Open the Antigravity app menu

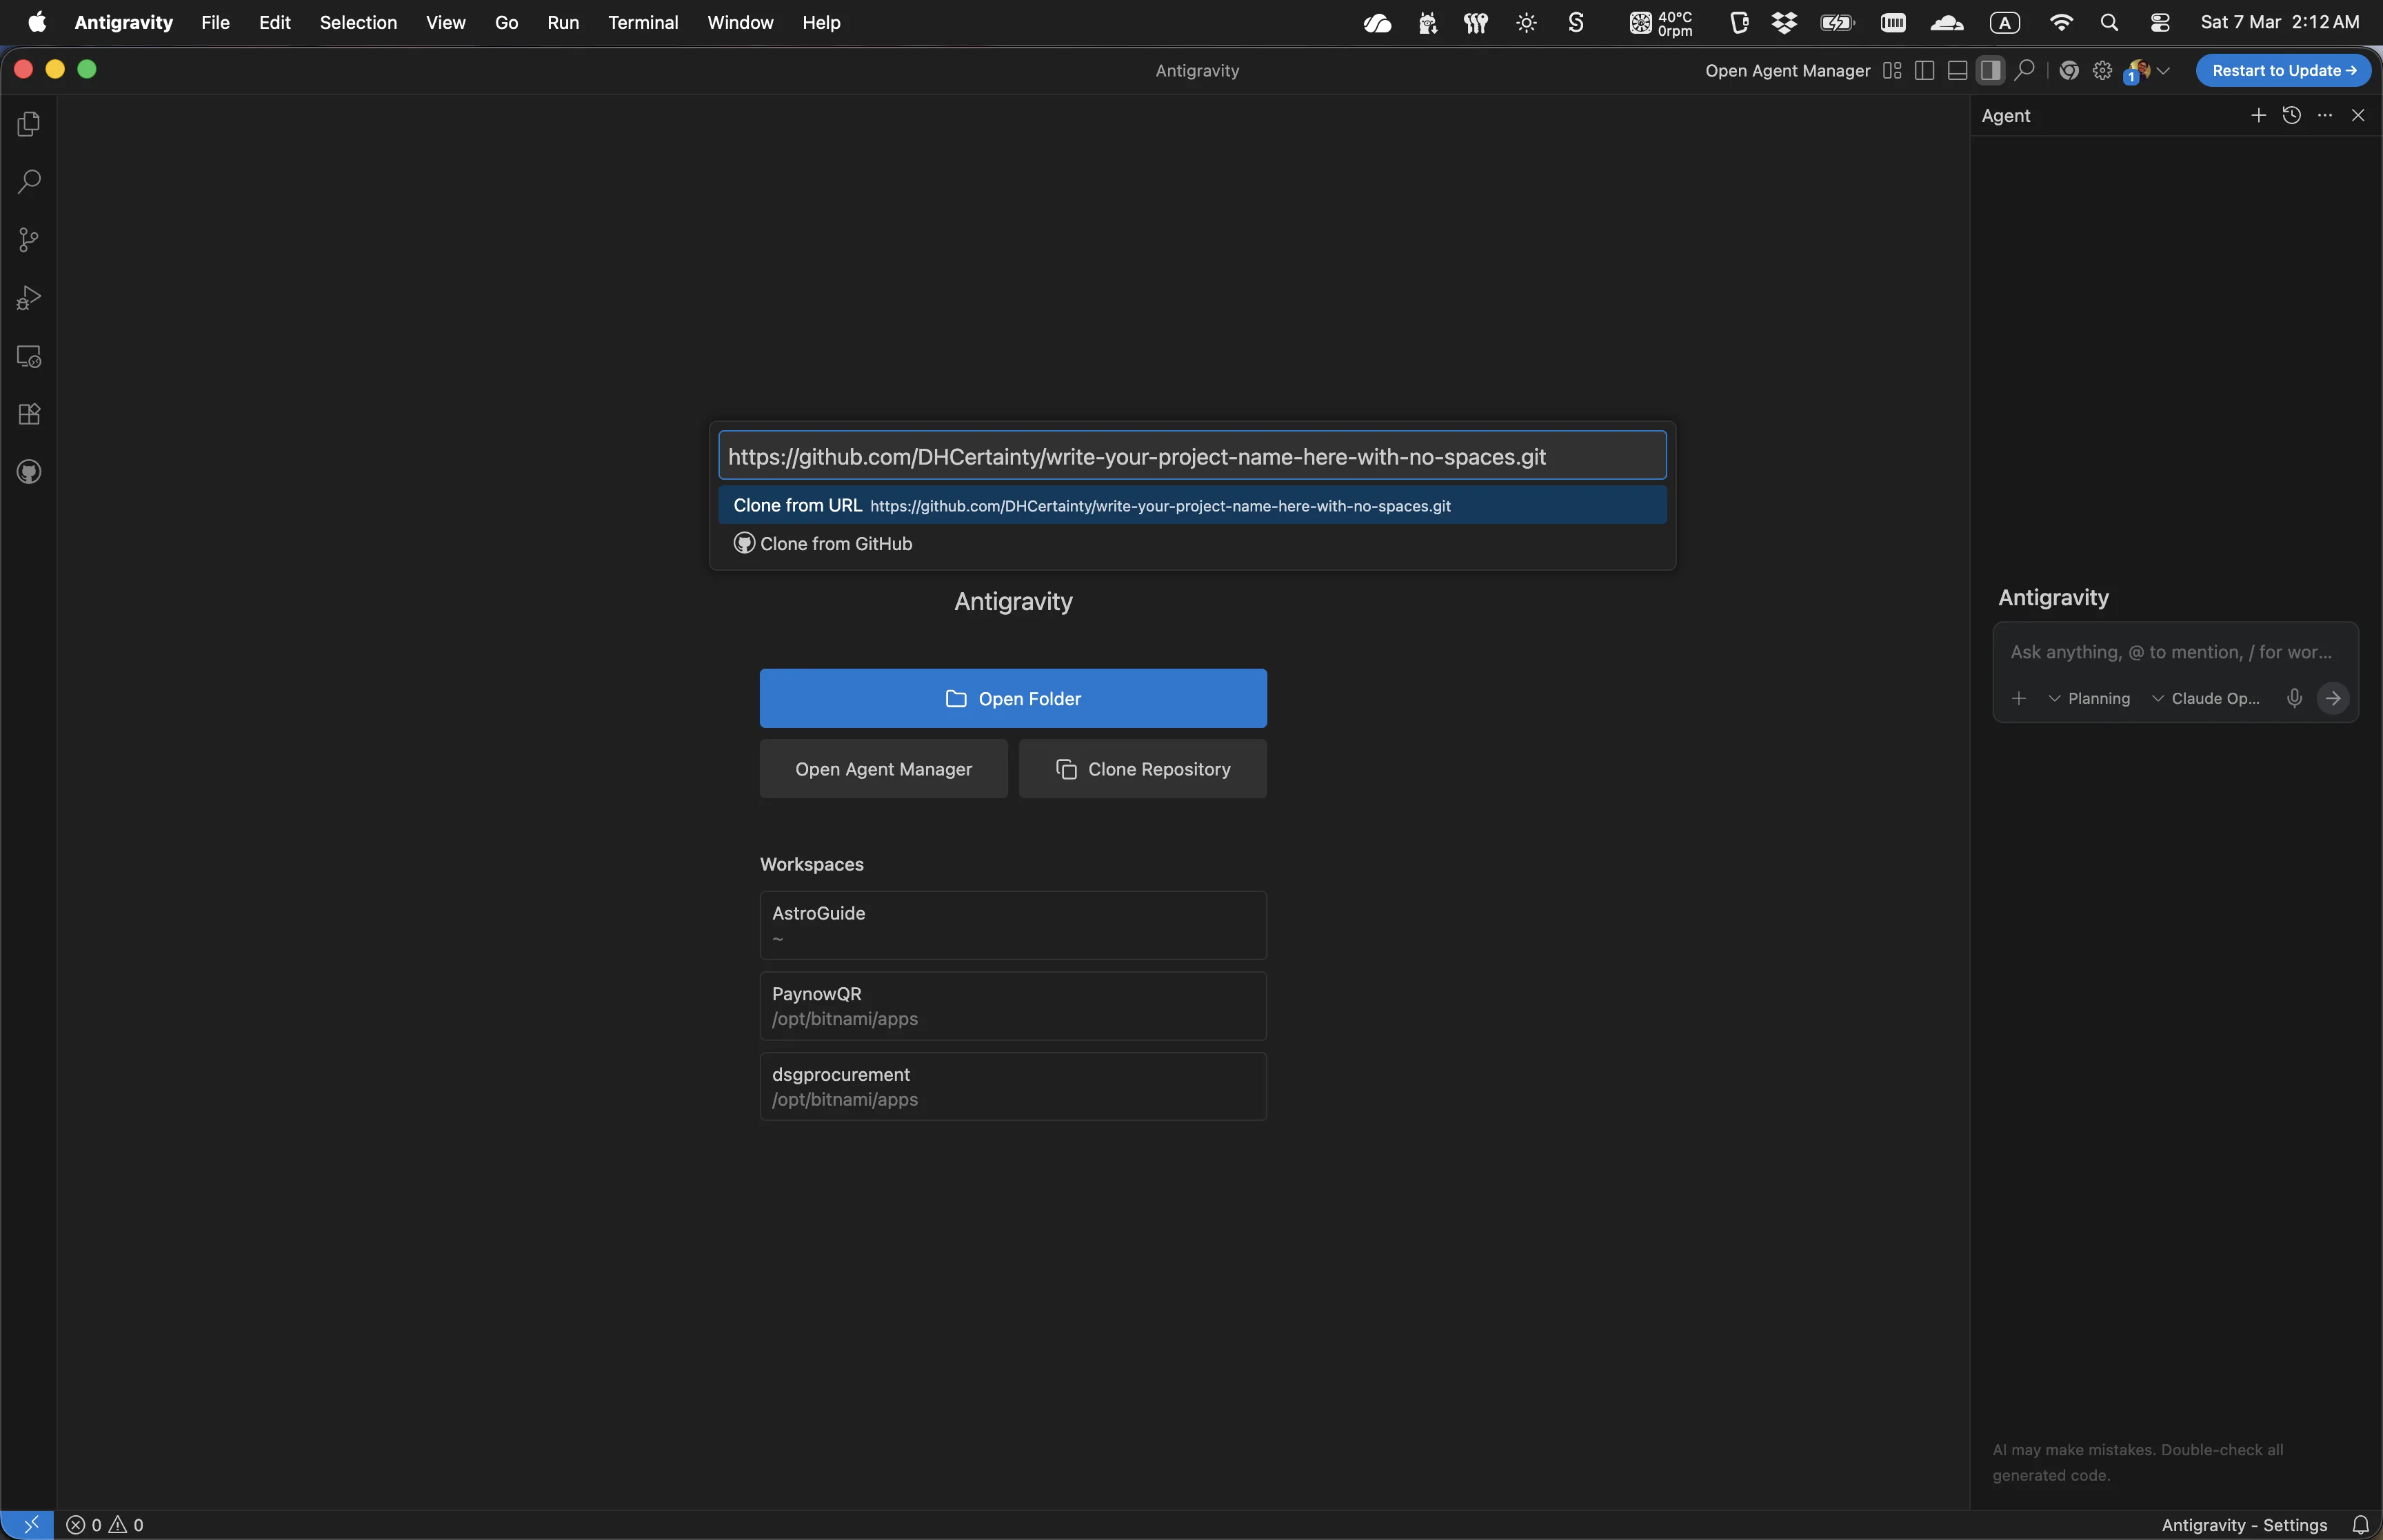pos(123,22)
